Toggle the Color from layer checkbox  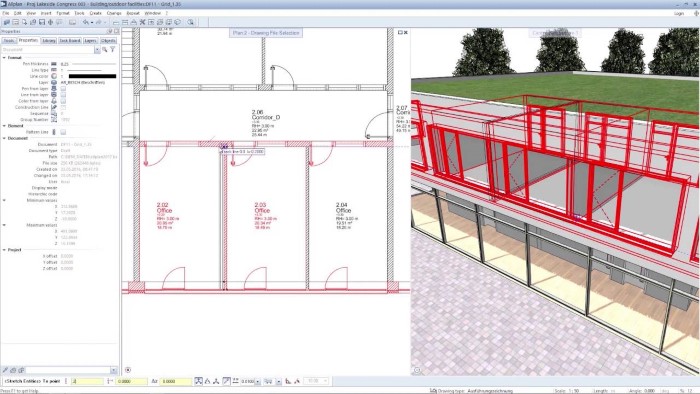(x=63, y=101)
